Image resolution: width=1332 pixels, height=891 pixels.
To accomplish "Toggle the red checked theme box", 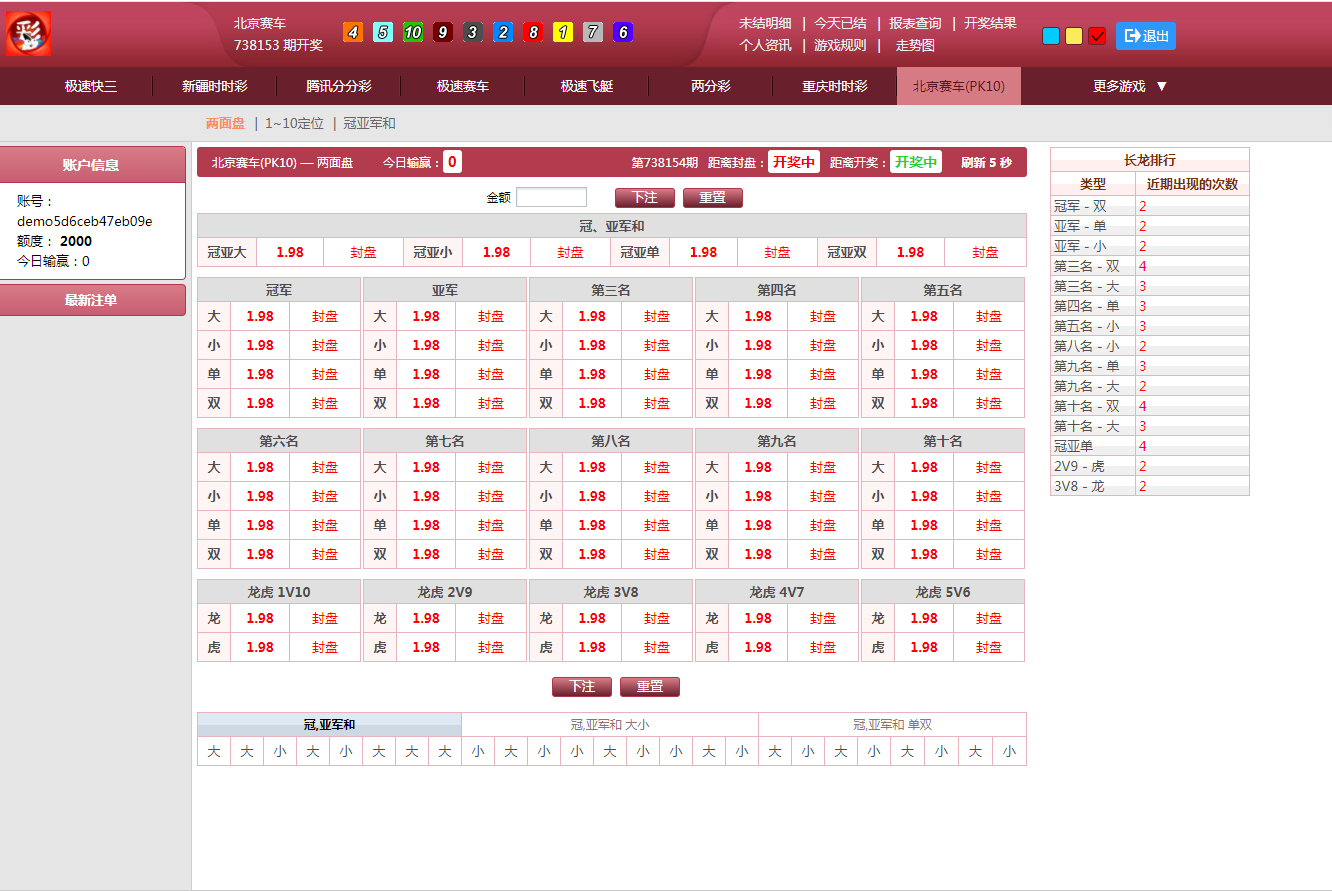I will coord(1096,36).
